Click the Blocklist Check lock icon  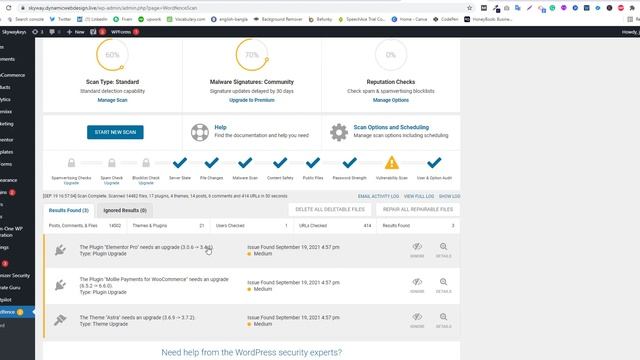(x=146, y=163)
